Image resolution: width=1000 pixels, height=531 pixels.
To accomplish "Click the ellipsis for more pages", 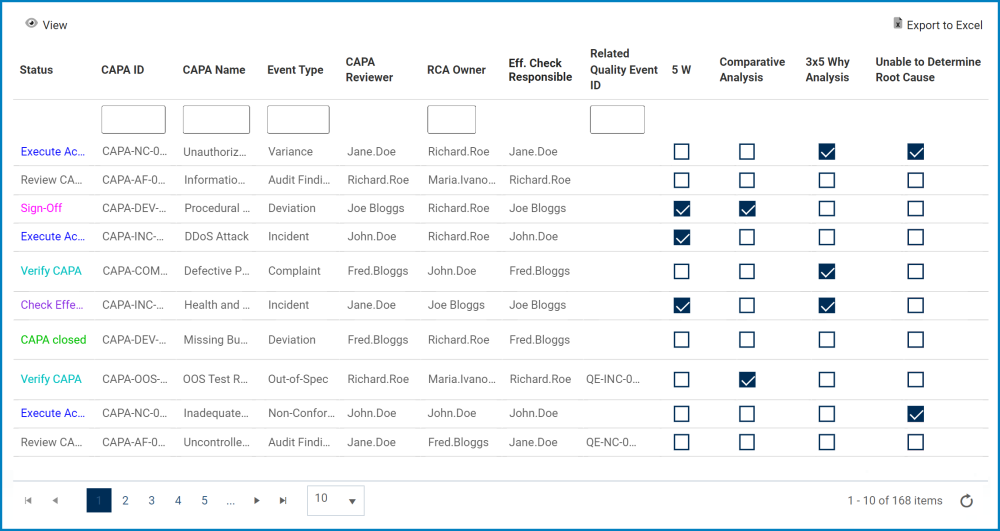I will click(231, 501).
